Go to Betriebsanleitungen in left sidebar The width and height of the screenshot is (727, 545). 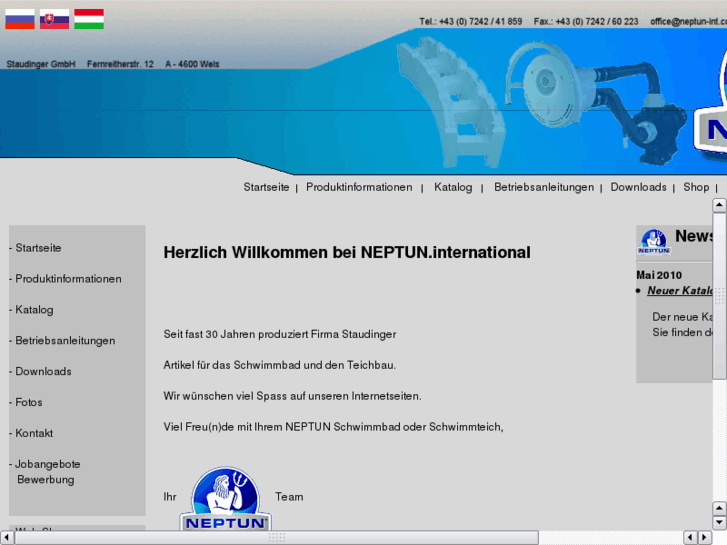point(65,340)
